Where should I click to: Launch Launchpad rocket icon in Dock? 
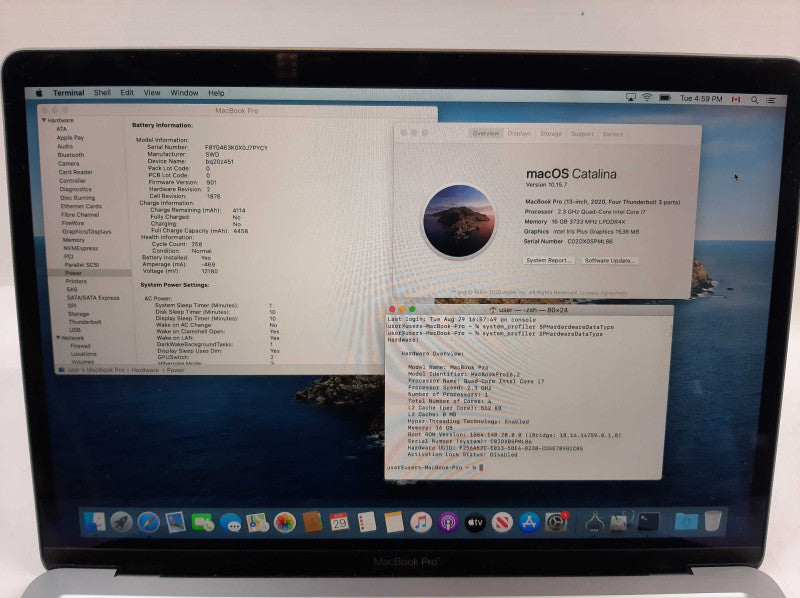point(121,522)
